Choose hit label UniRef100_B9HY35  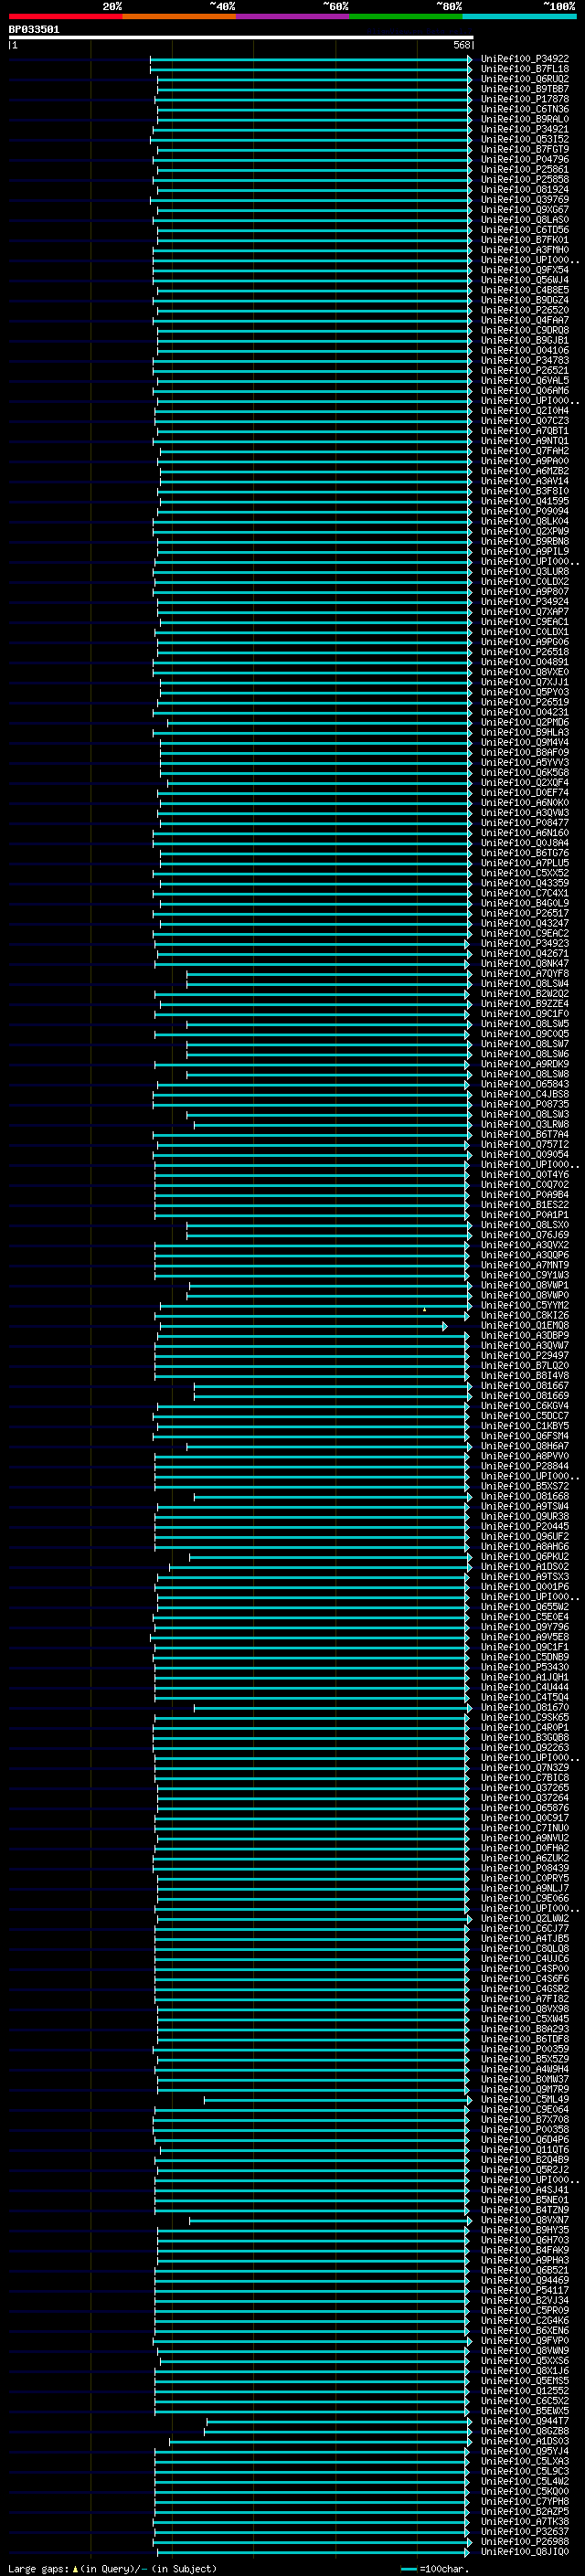pos(524,2231)
